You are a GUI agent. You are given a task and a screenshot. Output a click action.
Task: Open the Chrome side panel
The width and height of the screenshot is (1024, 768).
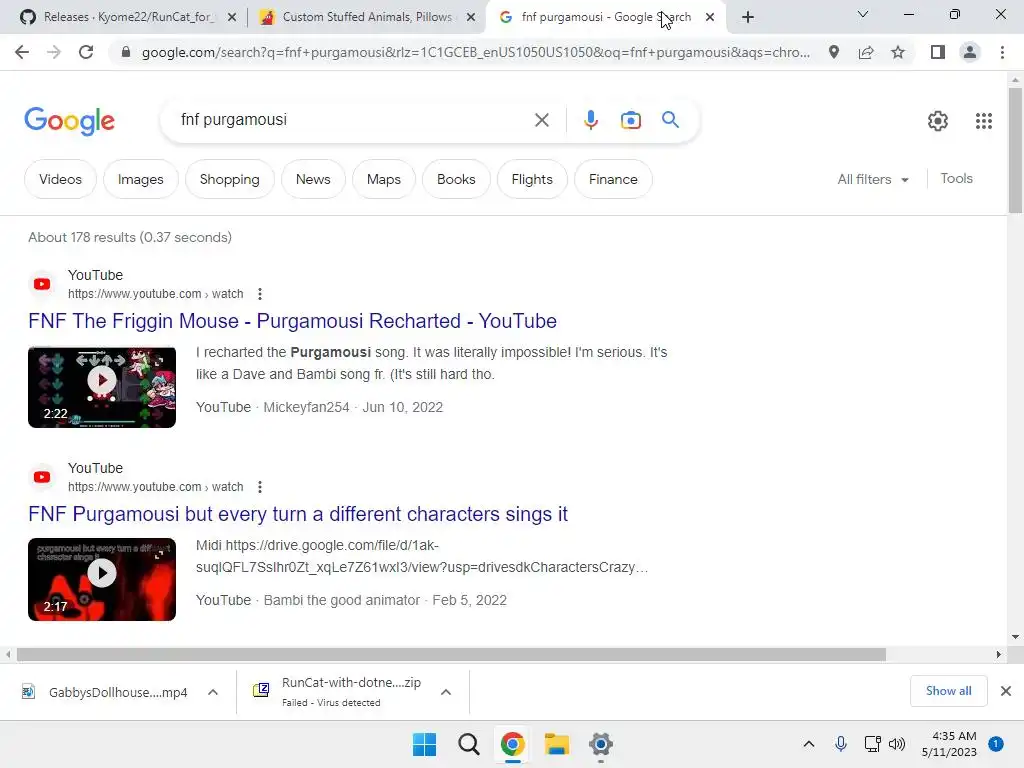[938, 52]
